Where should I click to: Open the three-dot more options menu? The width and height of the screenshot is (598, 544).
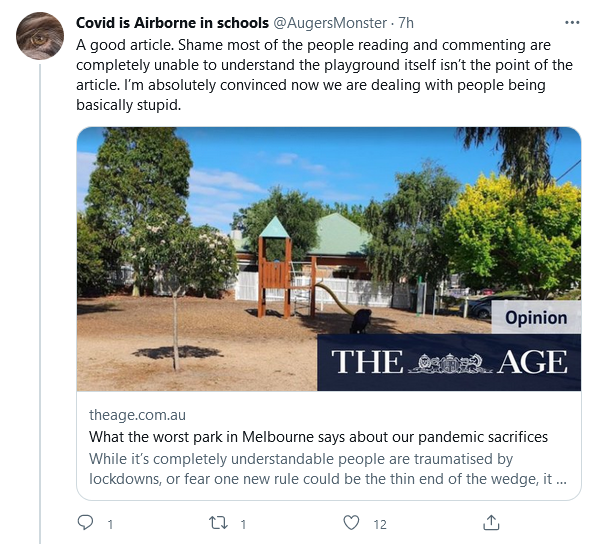click(572, 23)
